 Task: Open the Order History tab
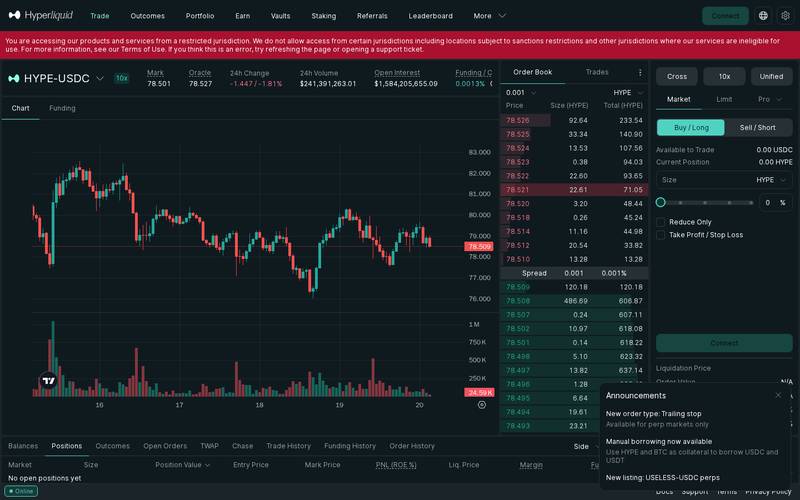click(x=412, y=446)
